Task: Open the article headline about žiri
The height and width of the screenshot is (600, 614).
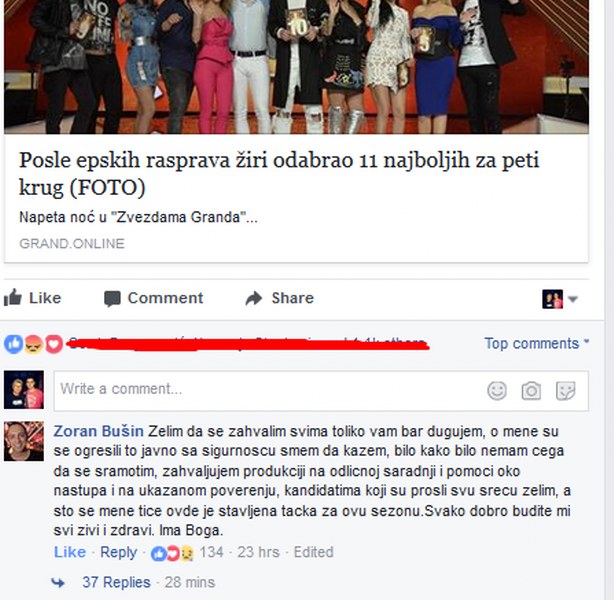Action: click(279, 173)
